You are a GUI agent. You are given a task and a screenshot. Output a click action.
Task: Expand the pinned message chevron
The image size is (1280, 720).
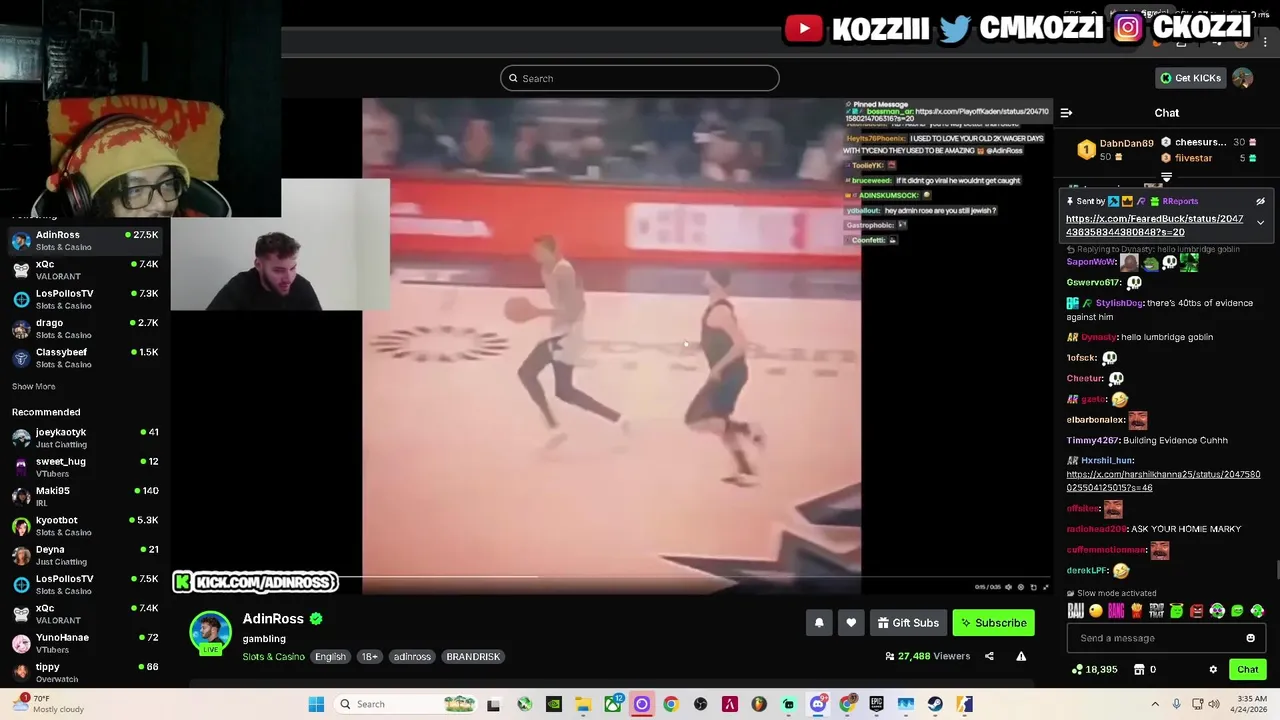1260,222
